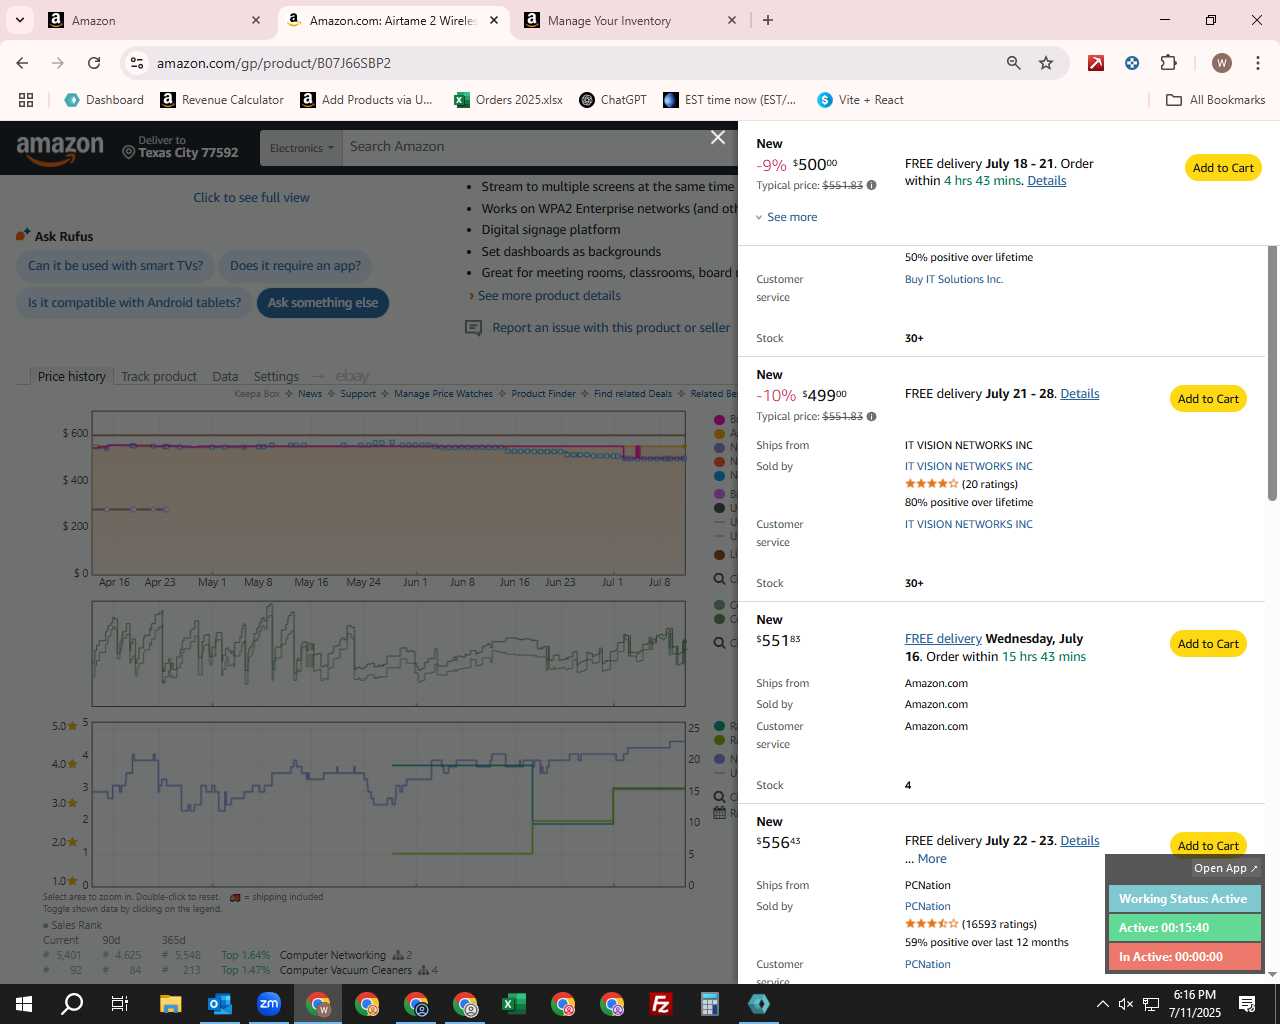
Task: Click the offers panel vertical scrollbar
Action: (x=1272, y=373)
